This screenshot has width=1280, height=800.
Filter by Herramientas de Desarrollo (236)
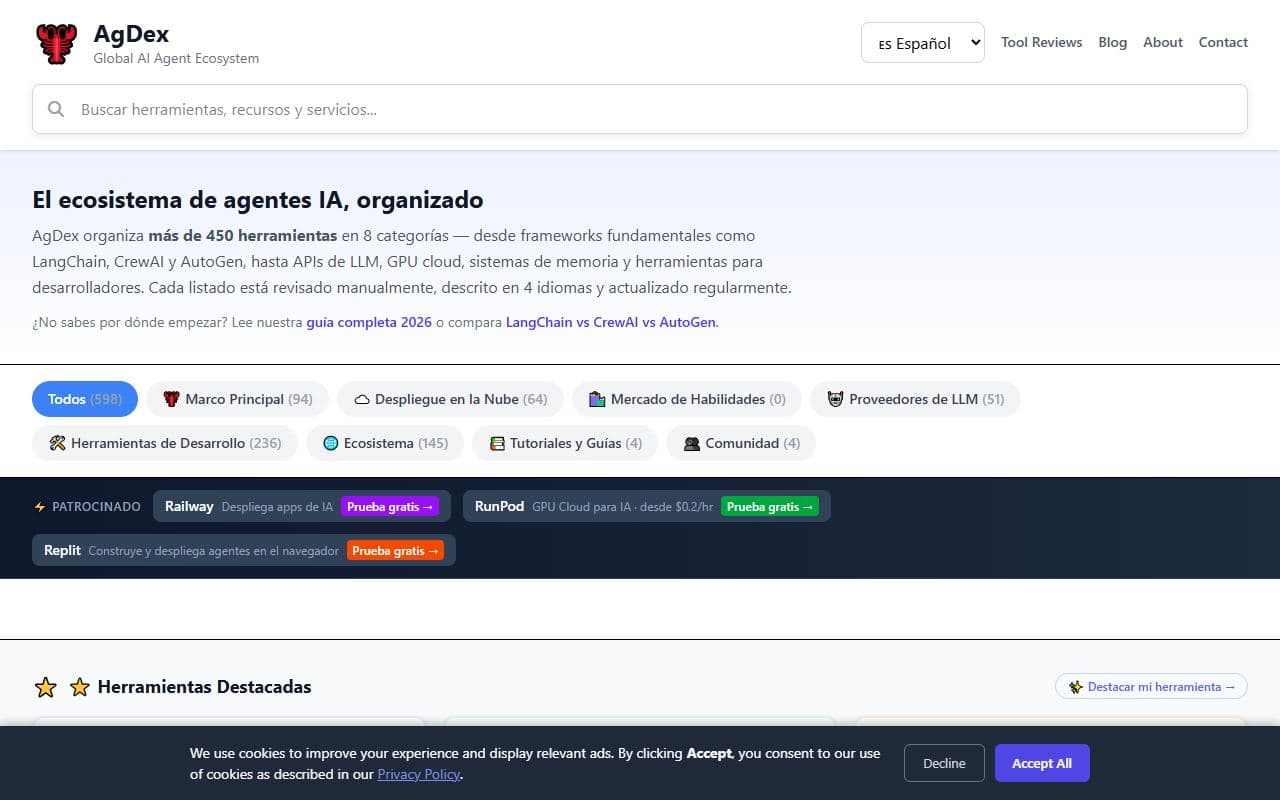(x=165, y=443)
